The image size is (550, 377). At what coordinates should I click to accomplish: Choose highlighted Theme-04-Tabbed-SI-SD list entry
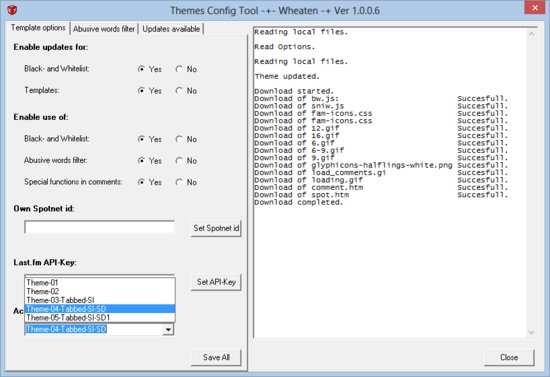(100, 309)
